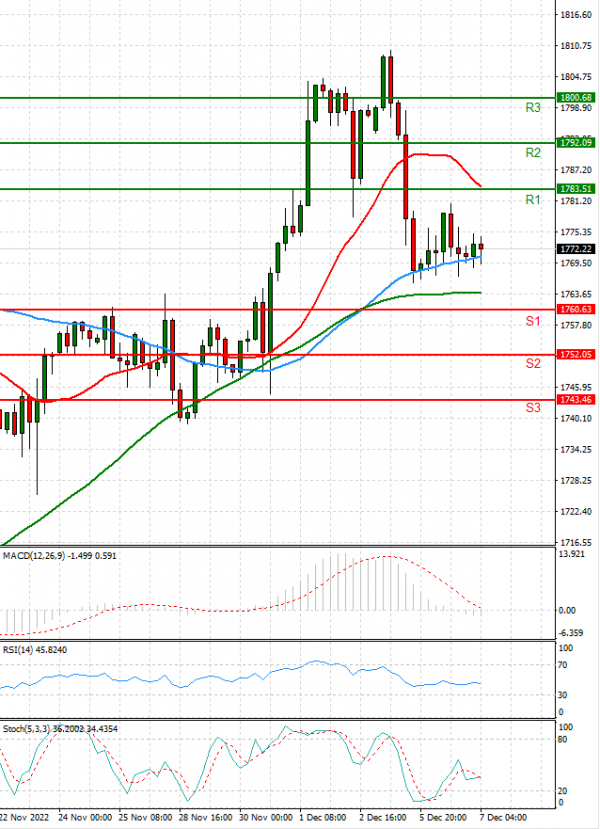
Task: Click the MACD(12,26,9) indicator label
Action: pos(59,556)
